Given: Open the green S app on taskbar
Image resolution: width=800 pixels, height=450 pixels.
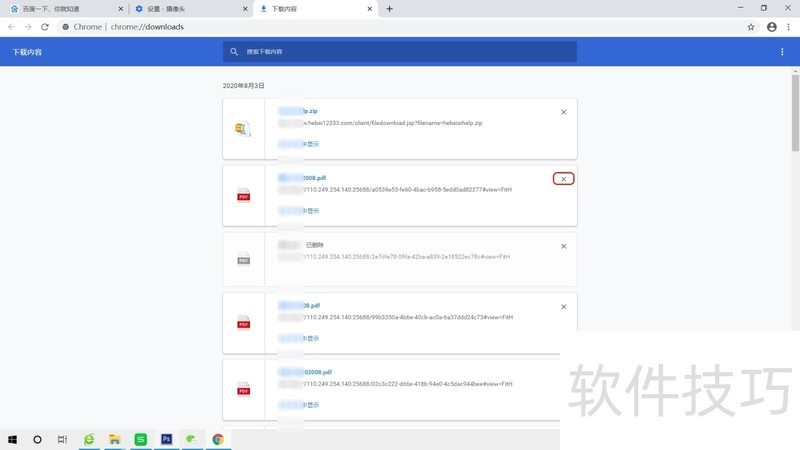Looking at the screenshot, I should tap(140, 439).
